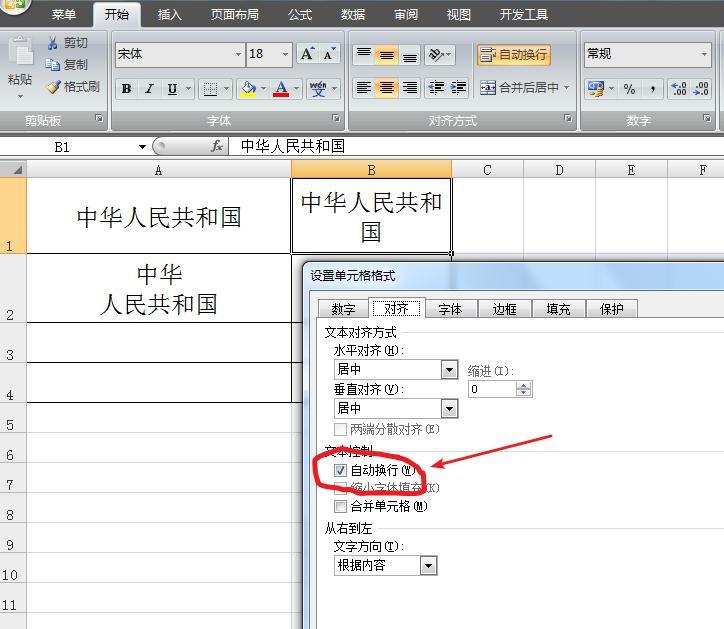Open 对齐方式 group dialog launcher
The image size is (724, 629).
(567, 118)
